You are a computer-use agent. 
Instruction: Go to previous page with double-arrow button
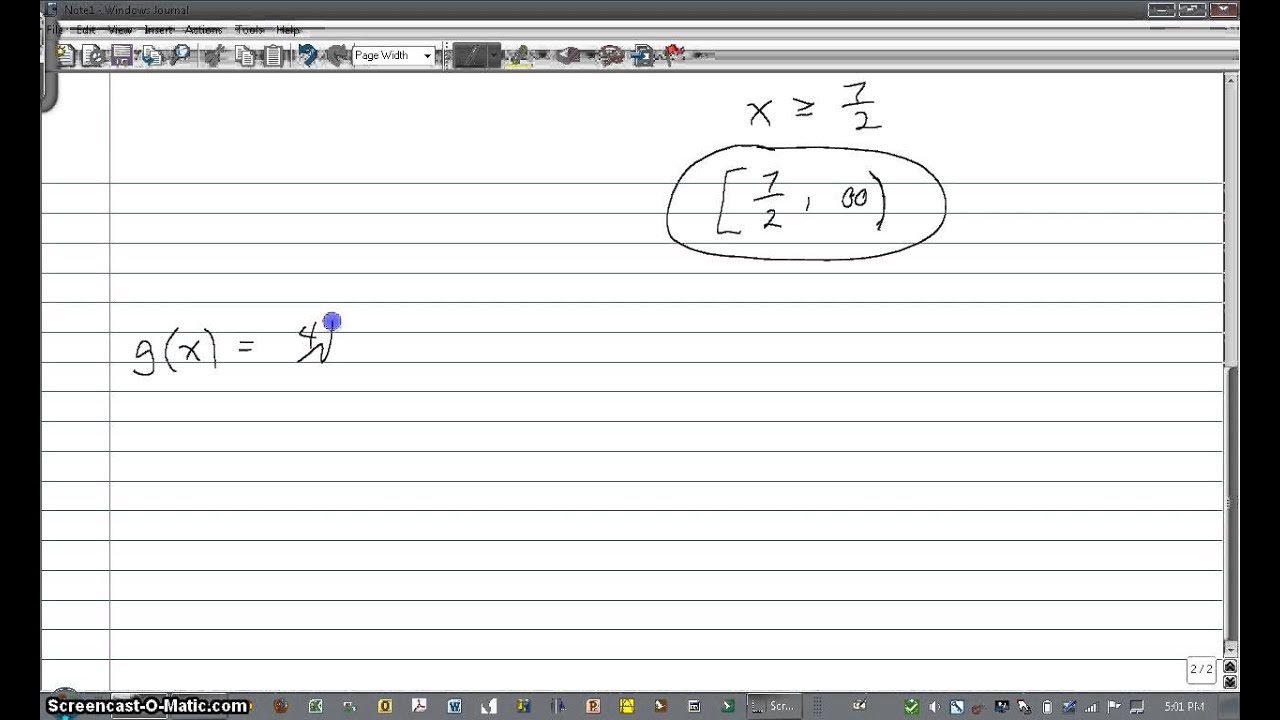point(1230,666)
